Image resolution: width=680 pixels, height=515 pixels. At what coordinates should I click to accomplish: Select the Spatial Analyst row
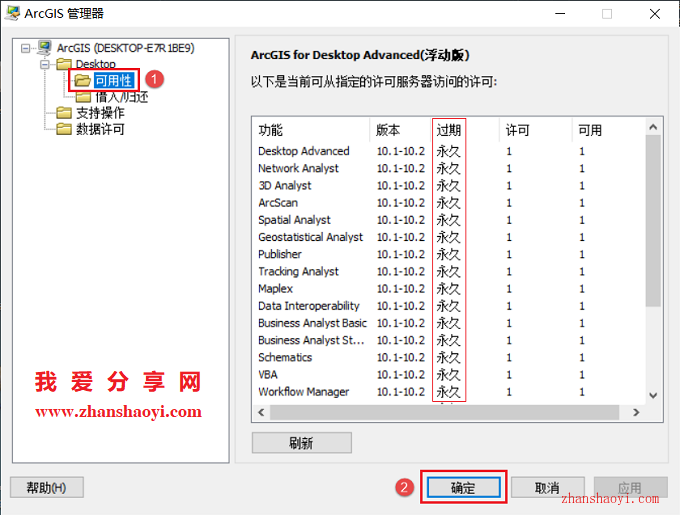pyautogui.click(x=449, y=220)
